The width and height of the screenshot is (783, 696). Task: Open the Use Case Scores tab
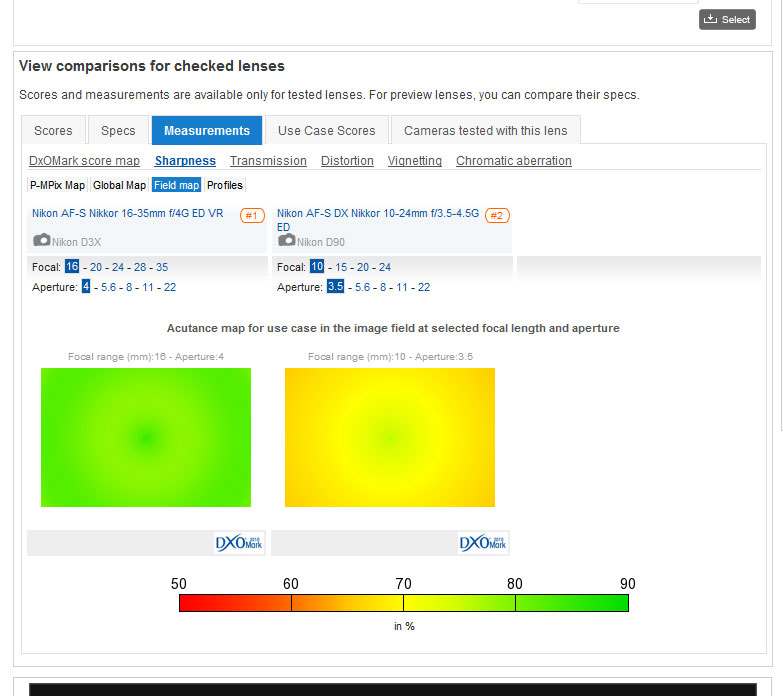[327, 130]
